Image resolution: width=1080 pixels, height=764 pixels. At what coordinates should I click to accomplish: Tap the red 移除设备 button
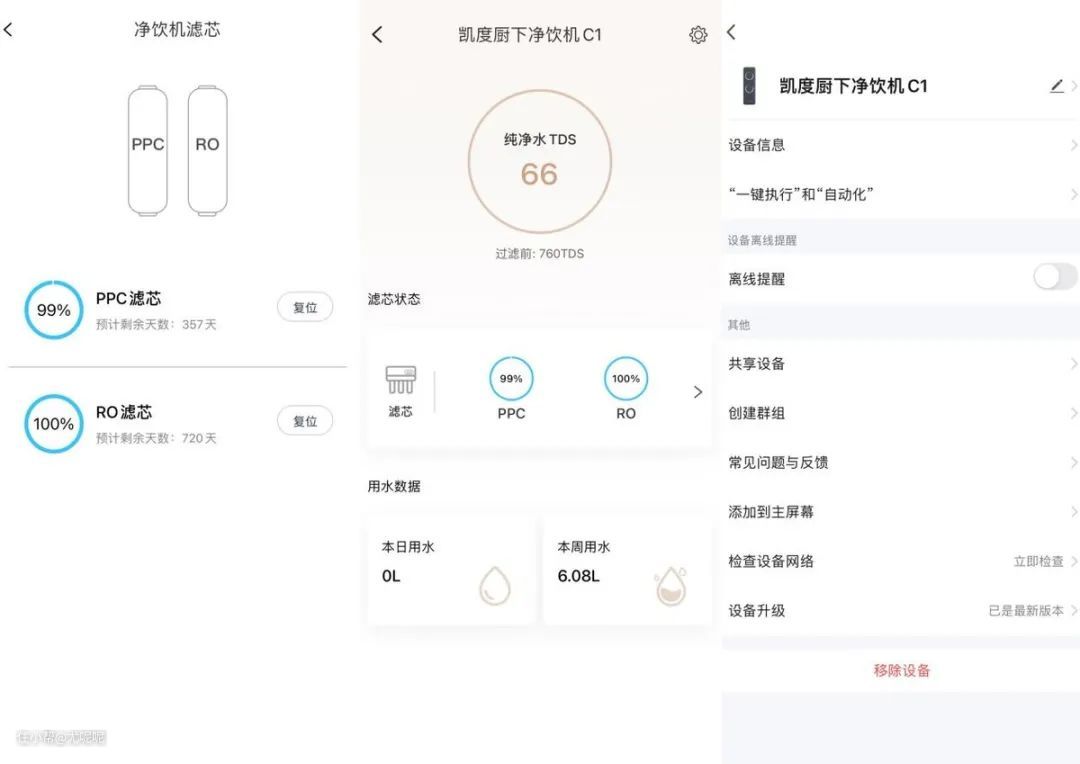(x=902, y=670)
